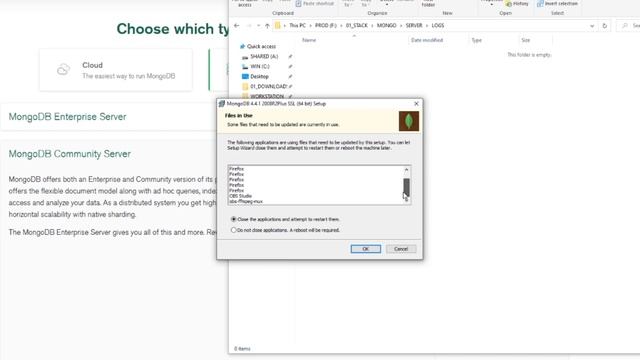The image size is (640, 360).
Task: Click the up arrow of the application list scrollbar
Action: click(x=406, y=169)
